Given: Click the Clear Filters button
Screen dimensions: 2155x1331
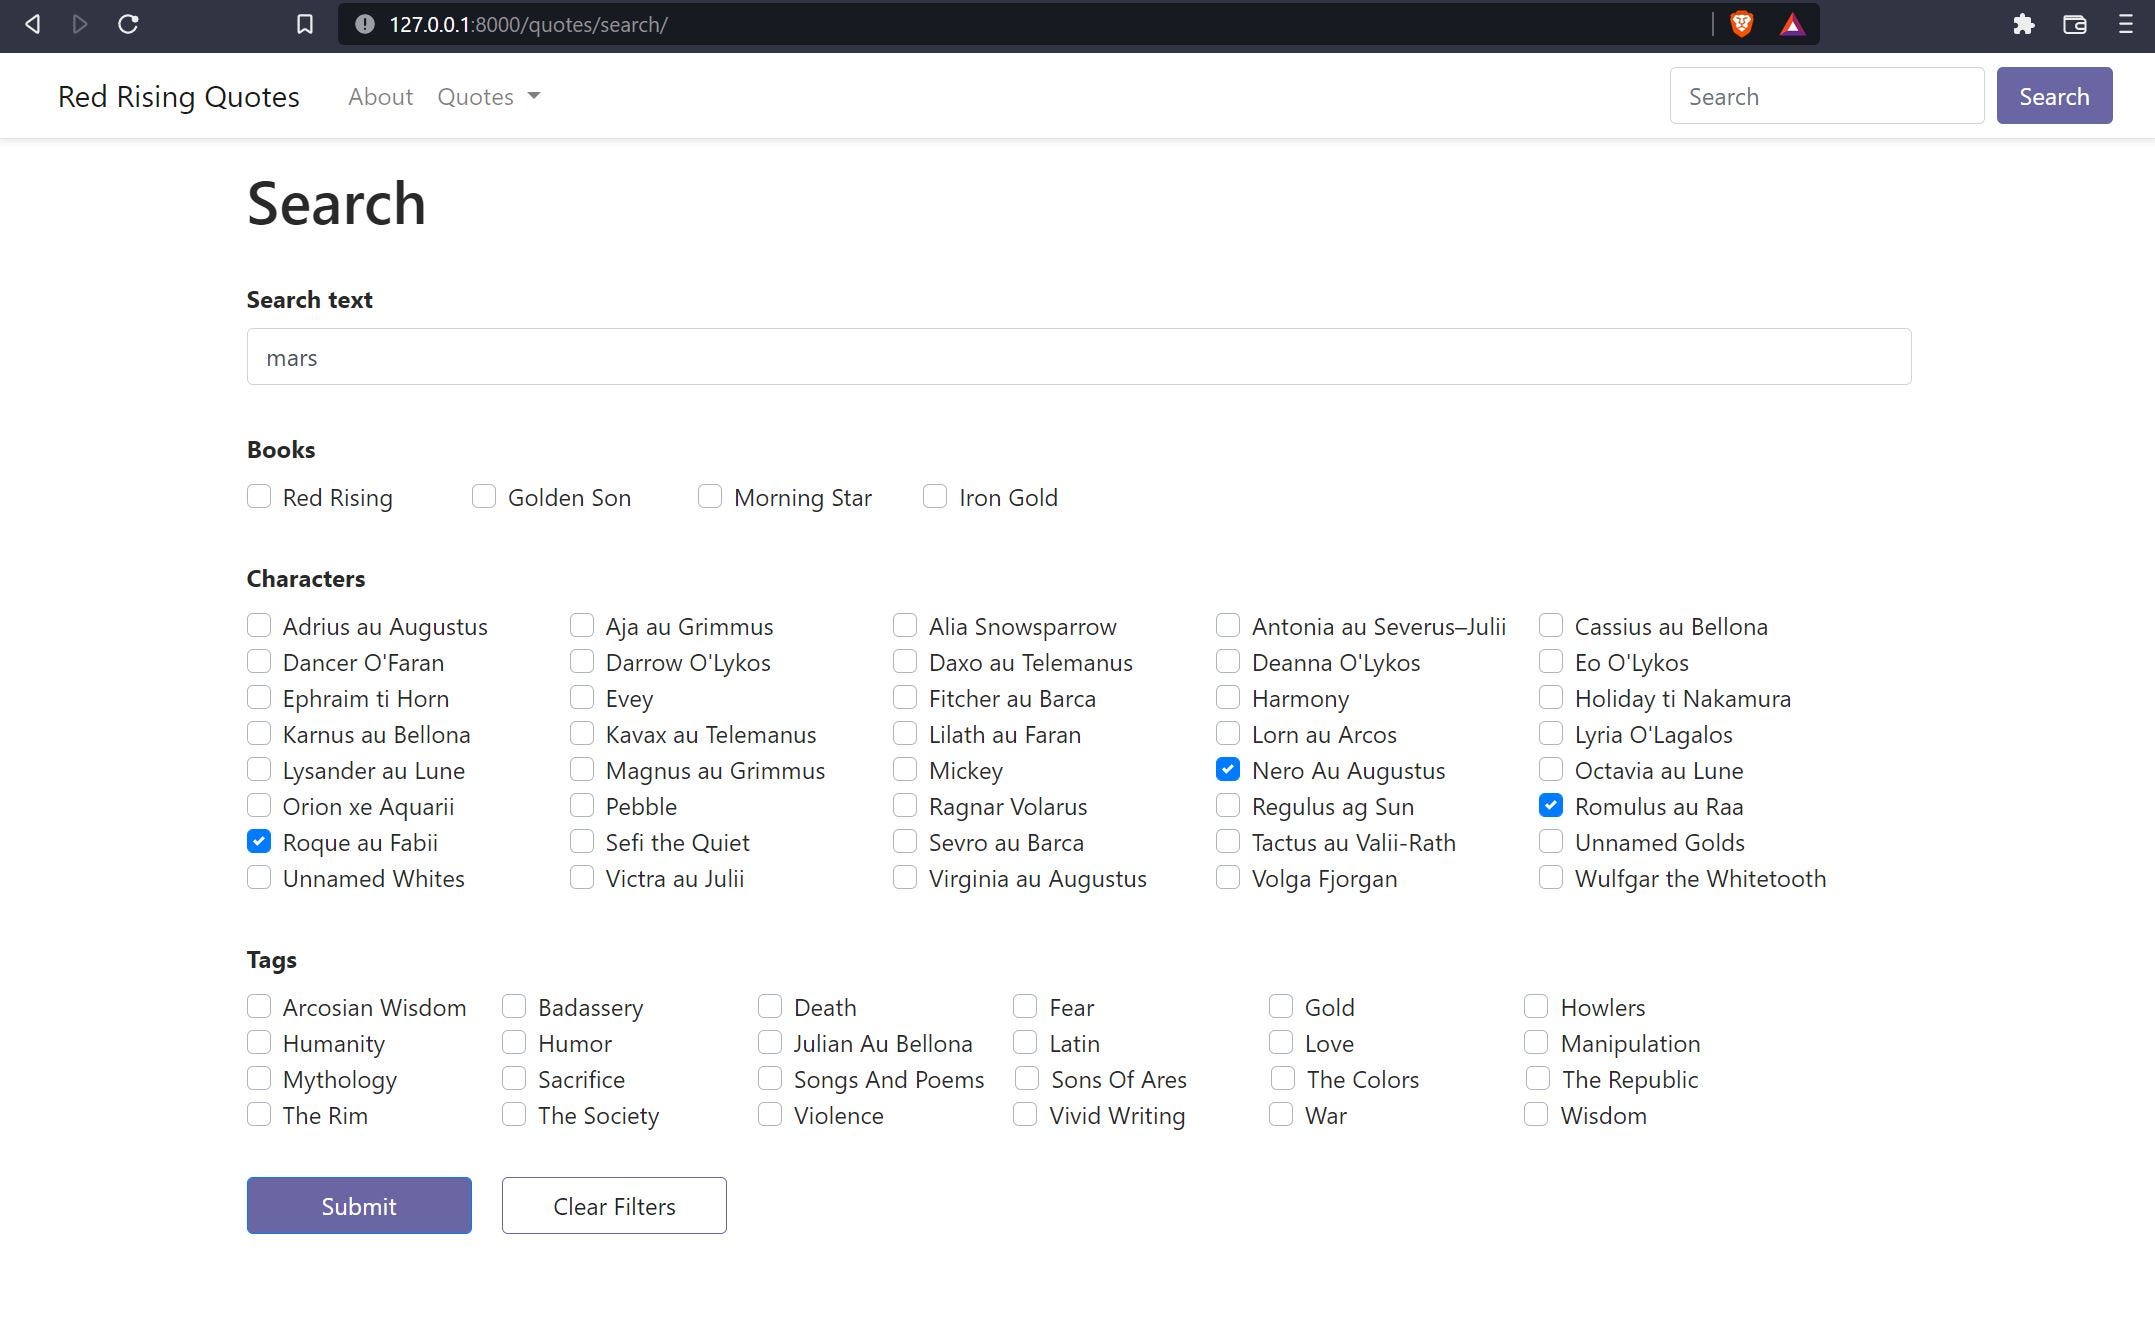Looking at the screenshot, I should click(614, 1206).
